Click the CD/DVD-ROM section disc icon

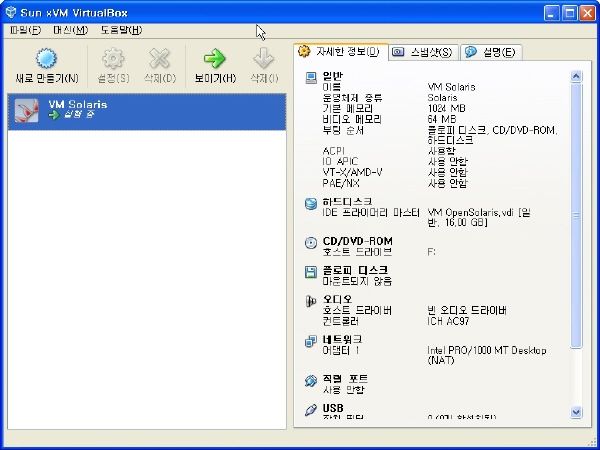tap(311, 243)
